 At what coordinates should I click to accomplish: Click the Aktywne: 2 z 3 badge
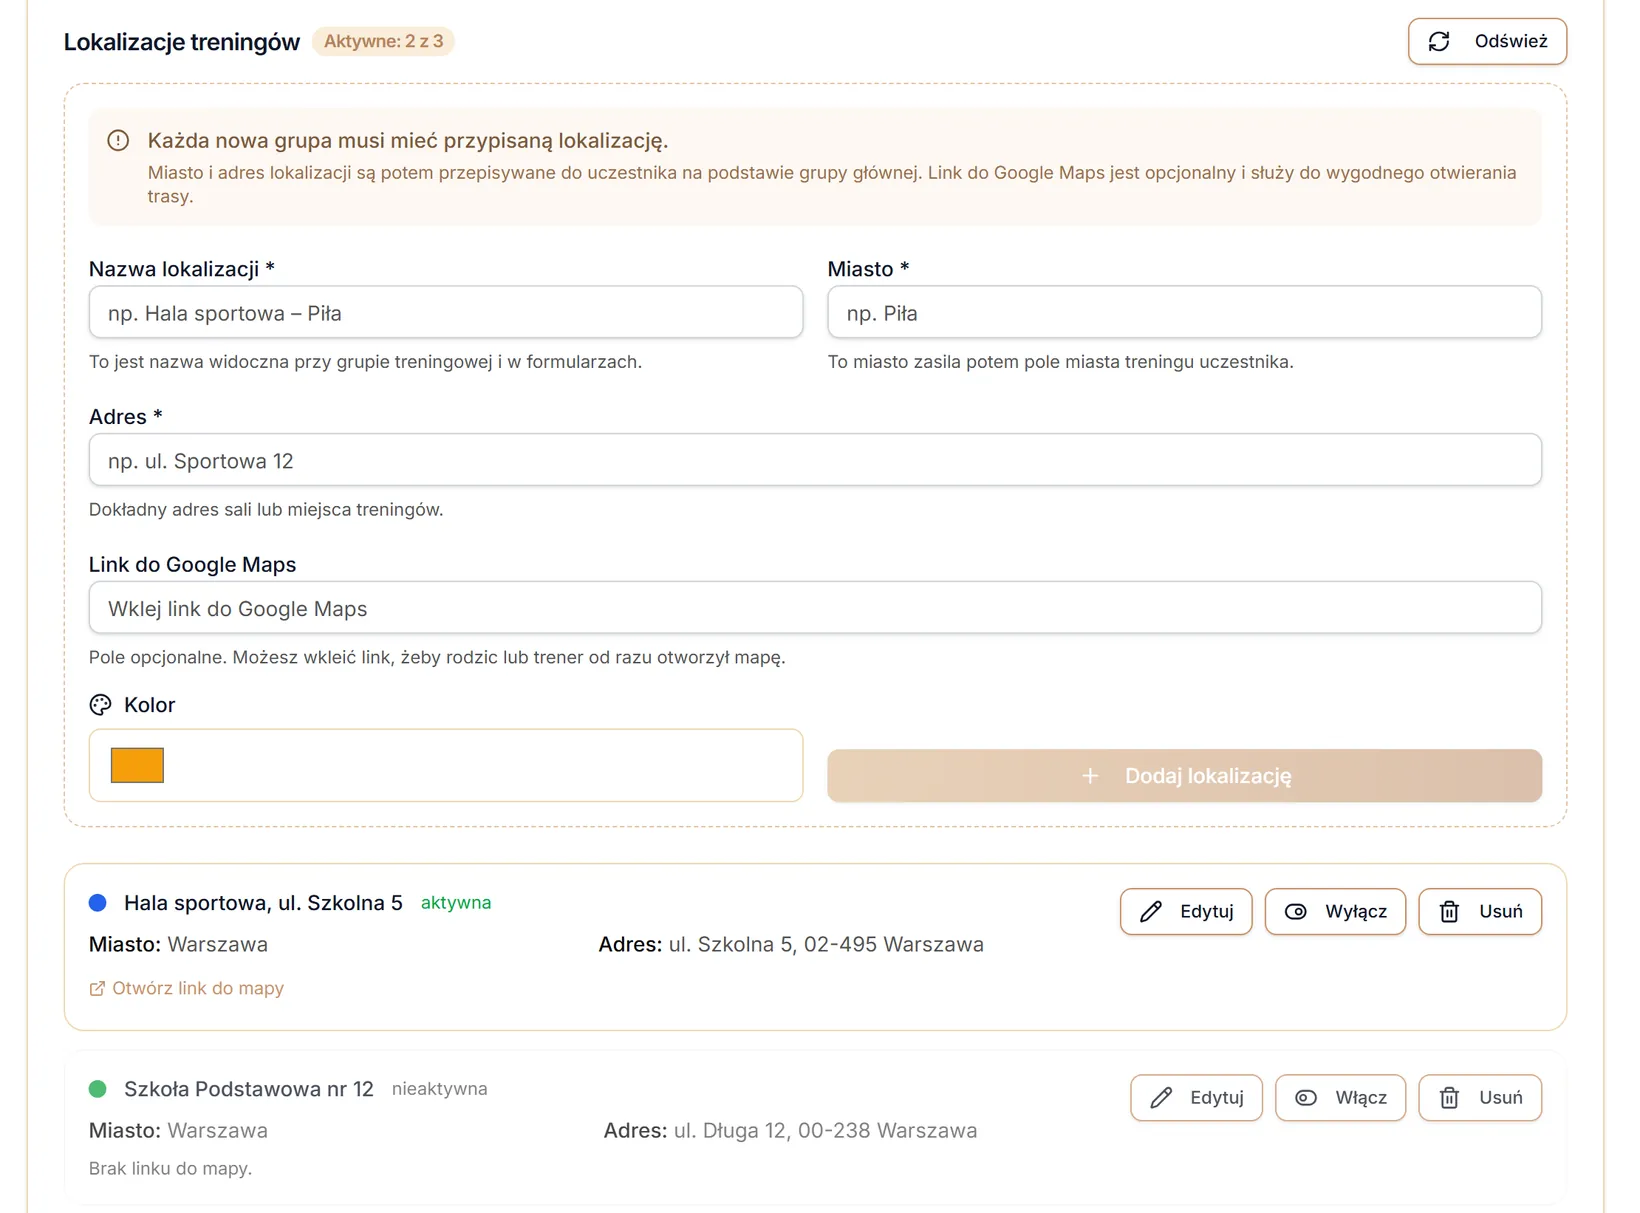pos(383,41)
